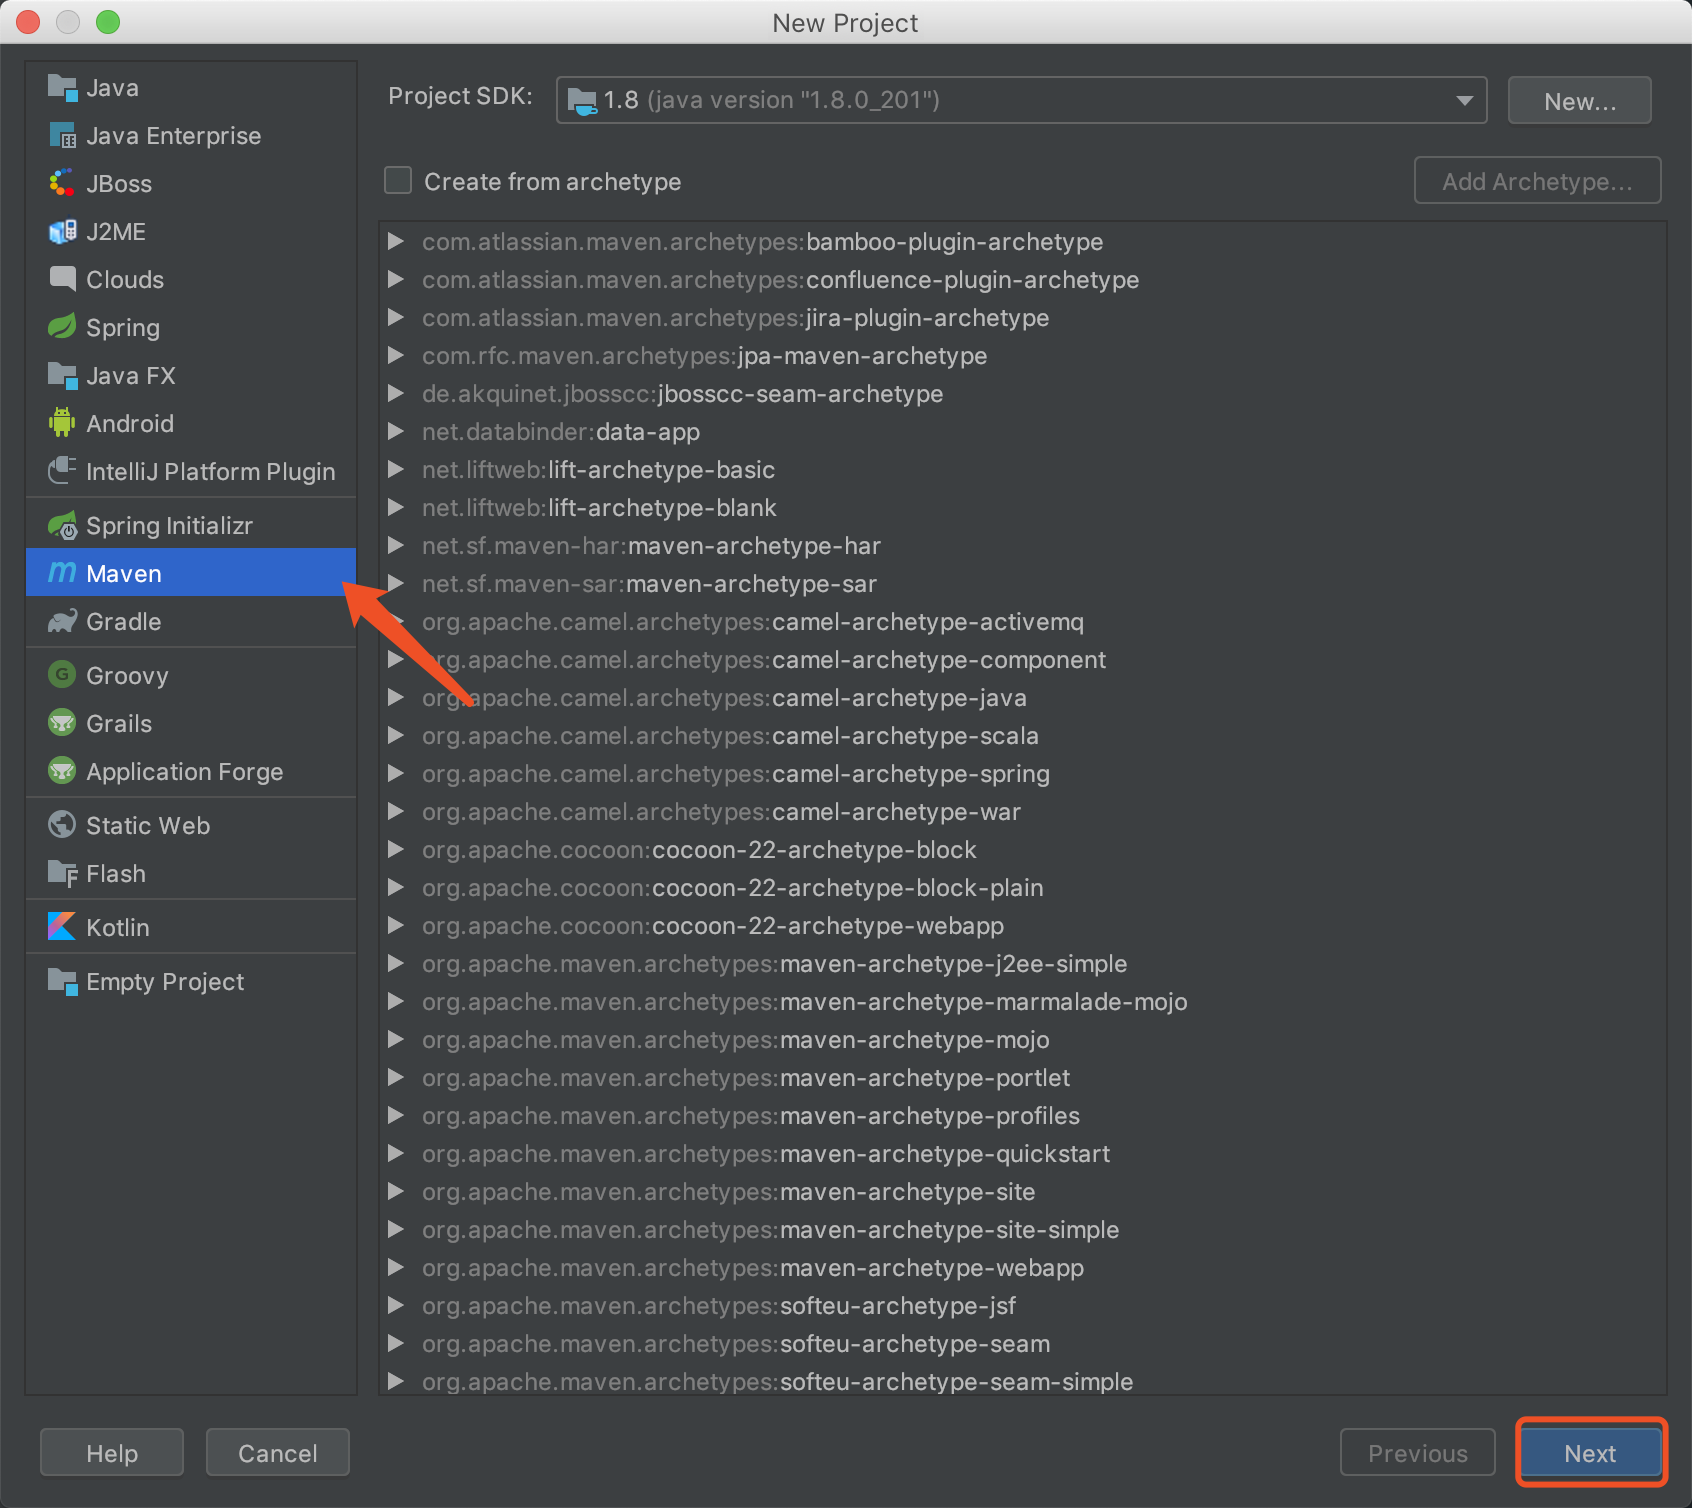Expand maven-archetype-quickstart entry
This screenshot has height=1508, width=1692.
click(396, 1154)
